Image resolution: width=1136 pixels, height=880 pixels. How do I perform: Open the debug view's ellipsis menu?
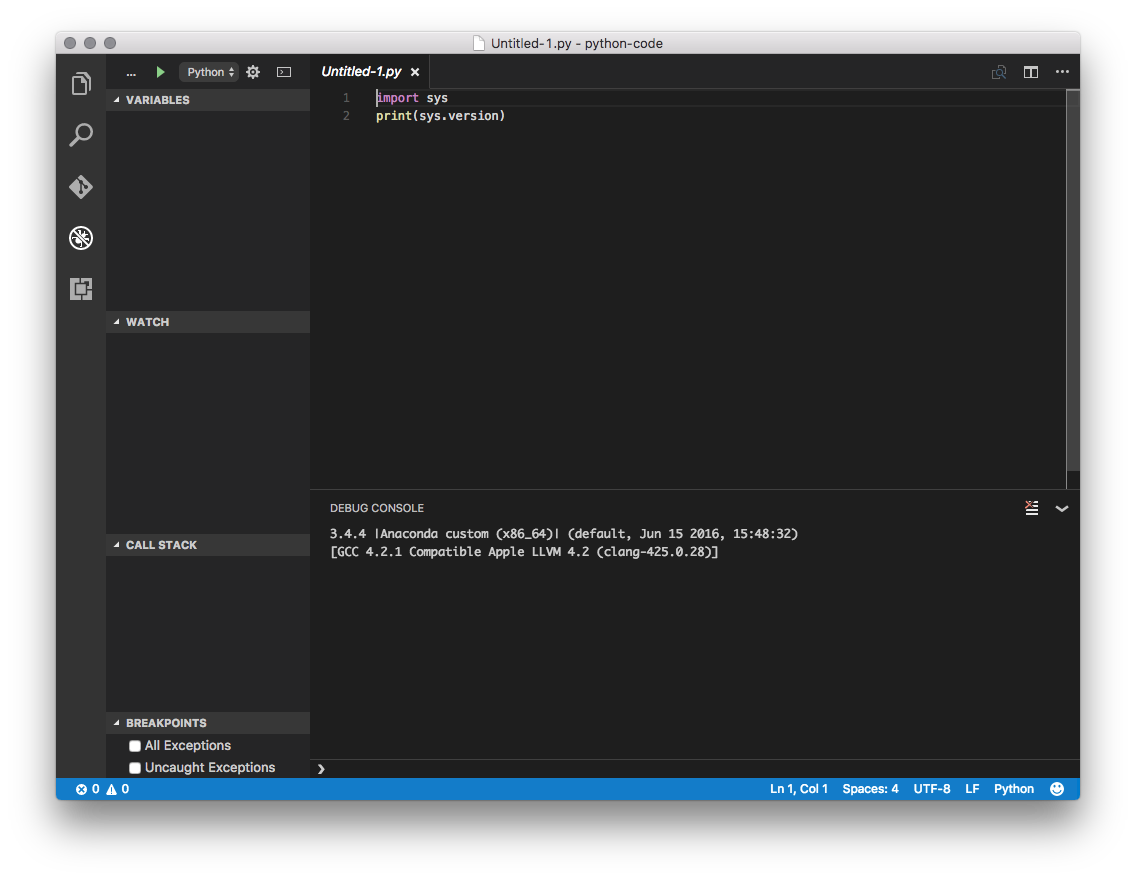pos(131,72)
